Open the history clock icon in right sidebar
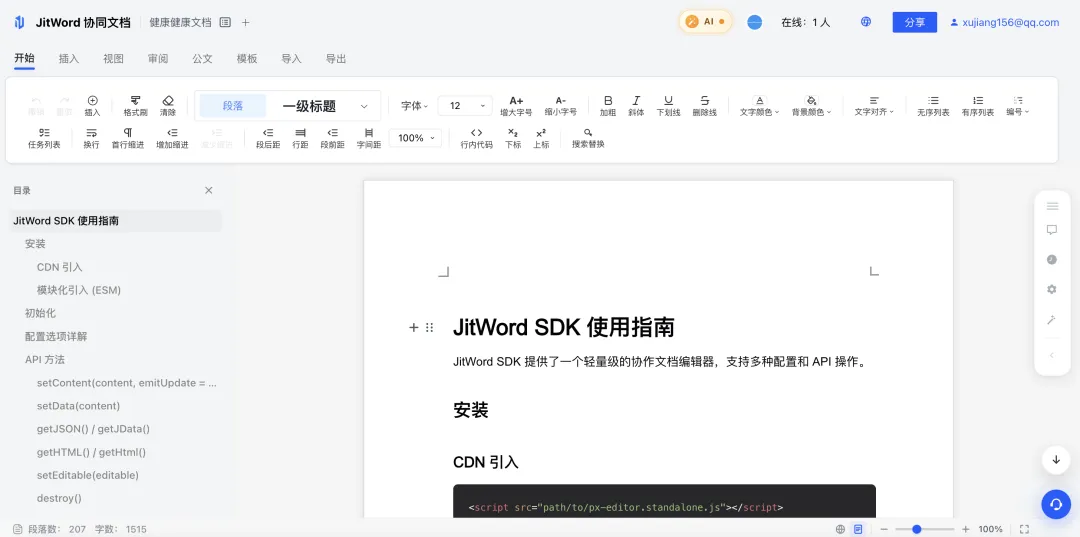Screen dimensions: 1080x537 1052,260
